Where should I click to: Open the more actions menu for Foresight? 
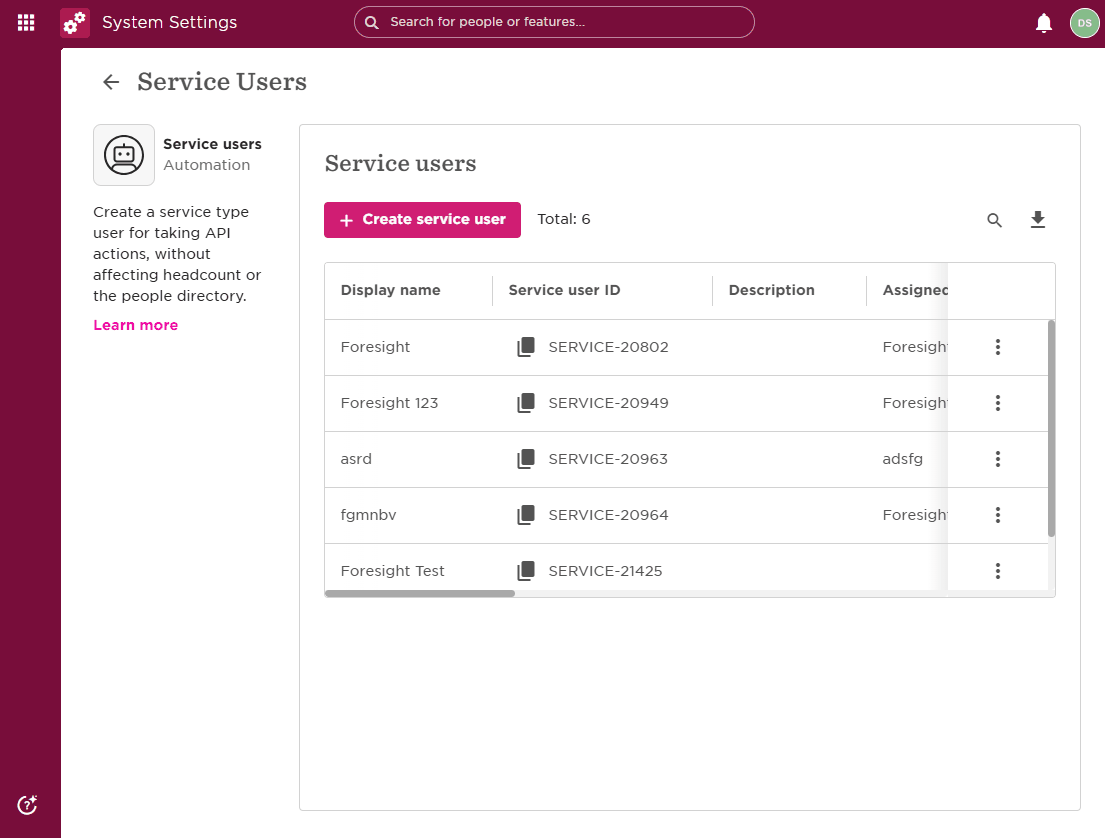tap(998, 347)
